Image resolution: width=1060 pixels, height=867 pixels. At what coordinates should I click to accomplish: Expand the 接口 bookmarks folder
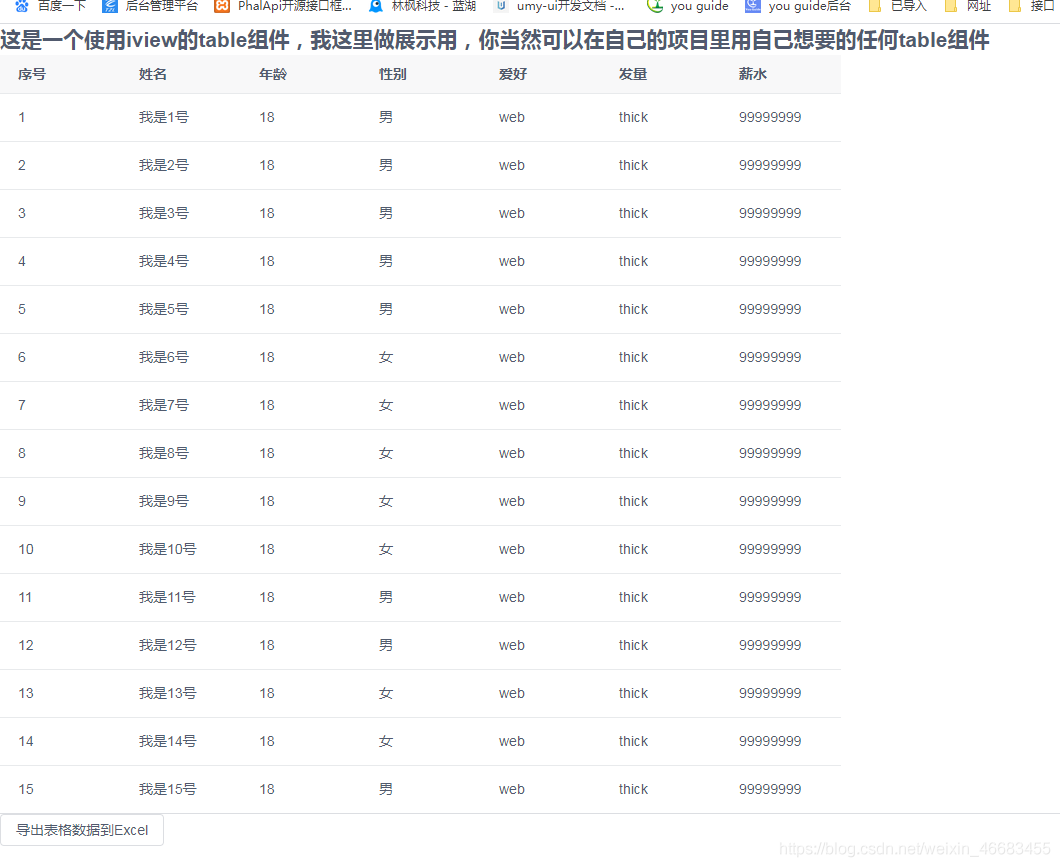pos(1030,7)
